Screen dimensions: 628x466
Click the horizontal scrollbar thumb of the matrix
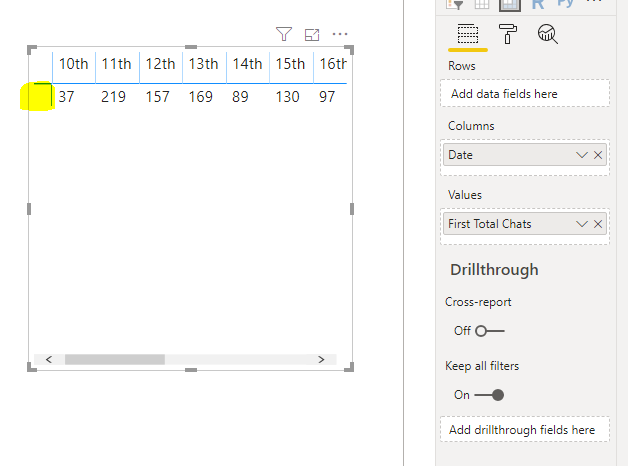coord(115,360)
